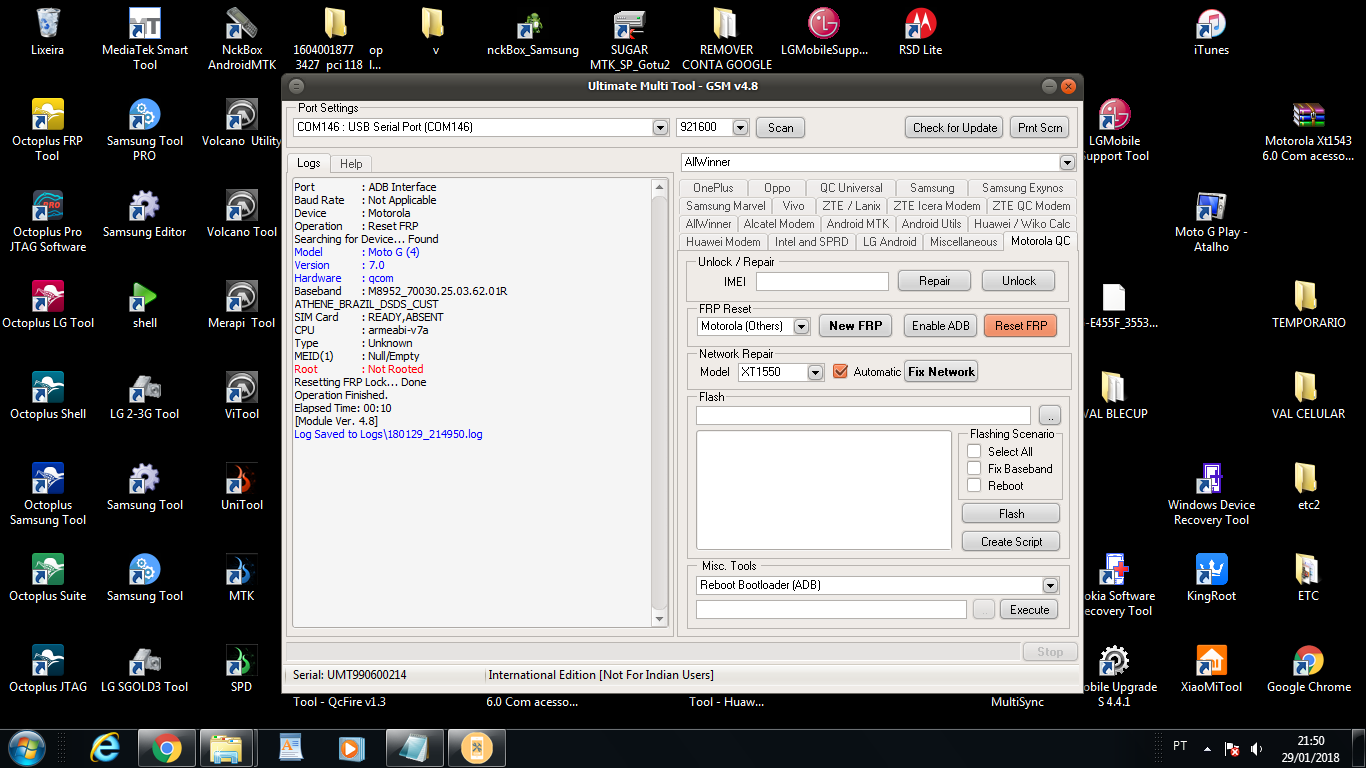
Task: Open MediaTek Smart Tool desktop icon
Action: click(x=145, y=39)
